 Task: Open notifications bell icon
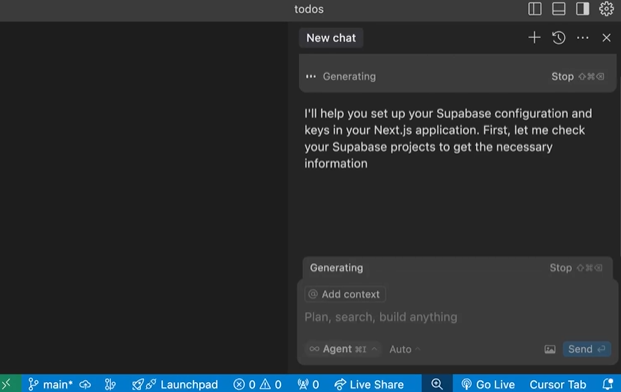tap(608, 384)
